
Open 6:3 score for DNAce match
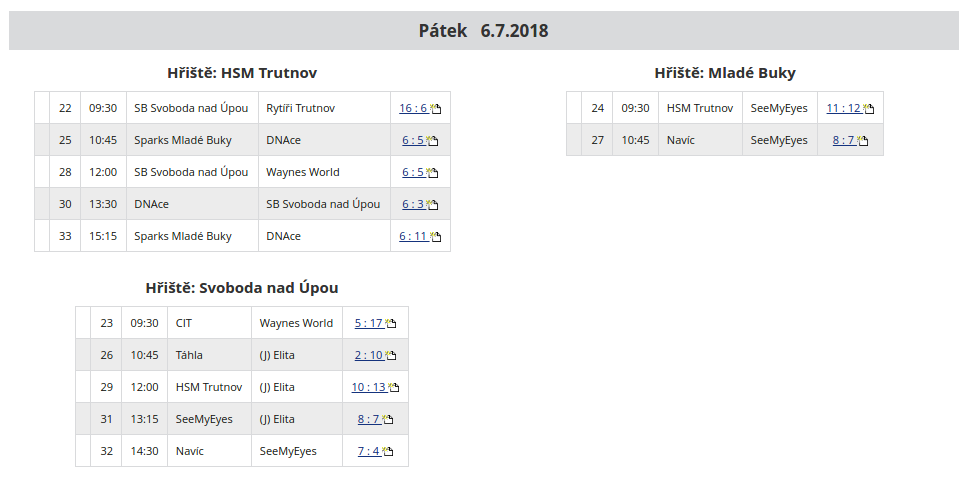pyautogui.click(x=414, y=204)
